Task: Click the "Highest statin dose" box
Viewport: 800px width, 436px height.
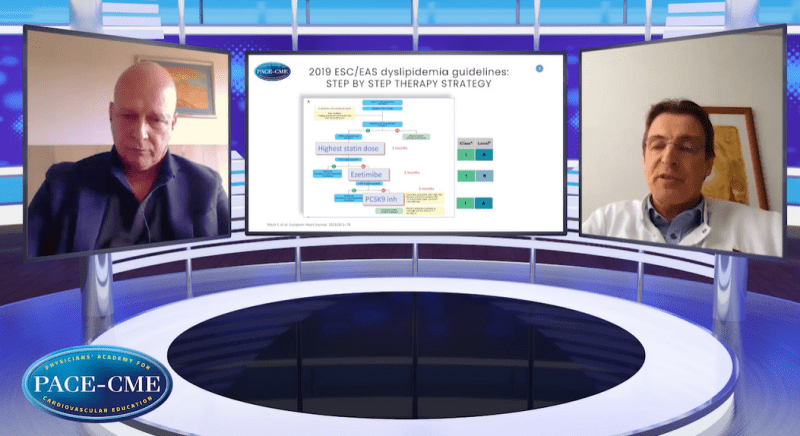Action: pos(349,148)
